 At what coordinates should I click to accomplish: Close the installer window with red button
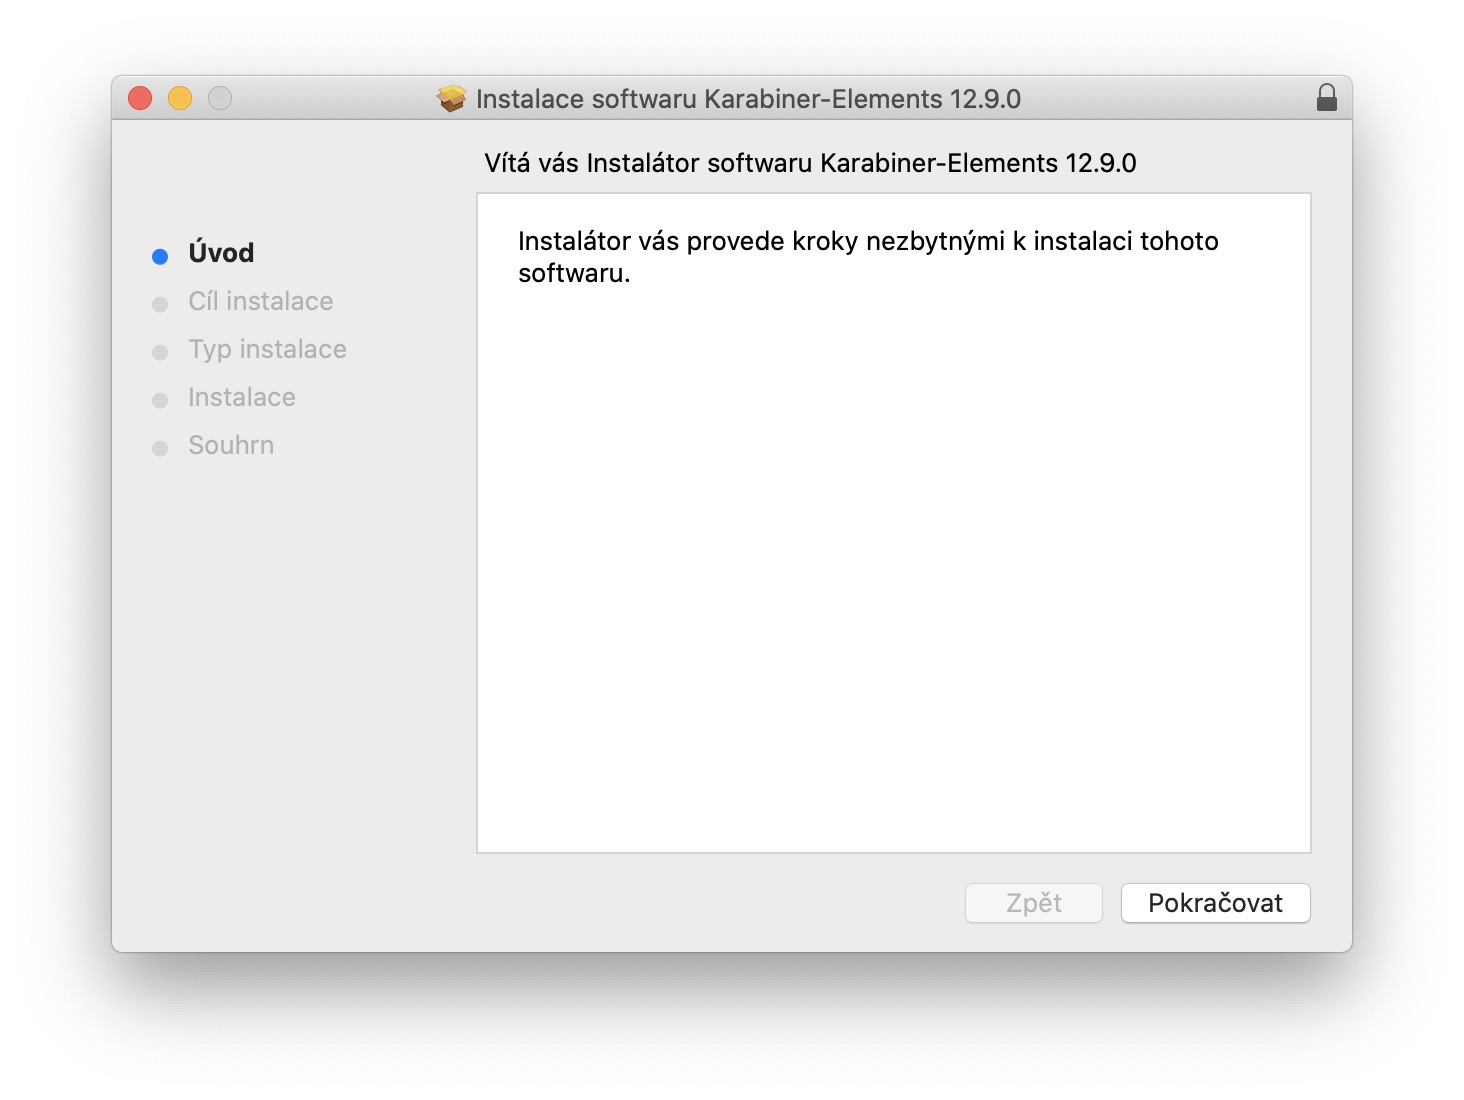tap(140, 98)
